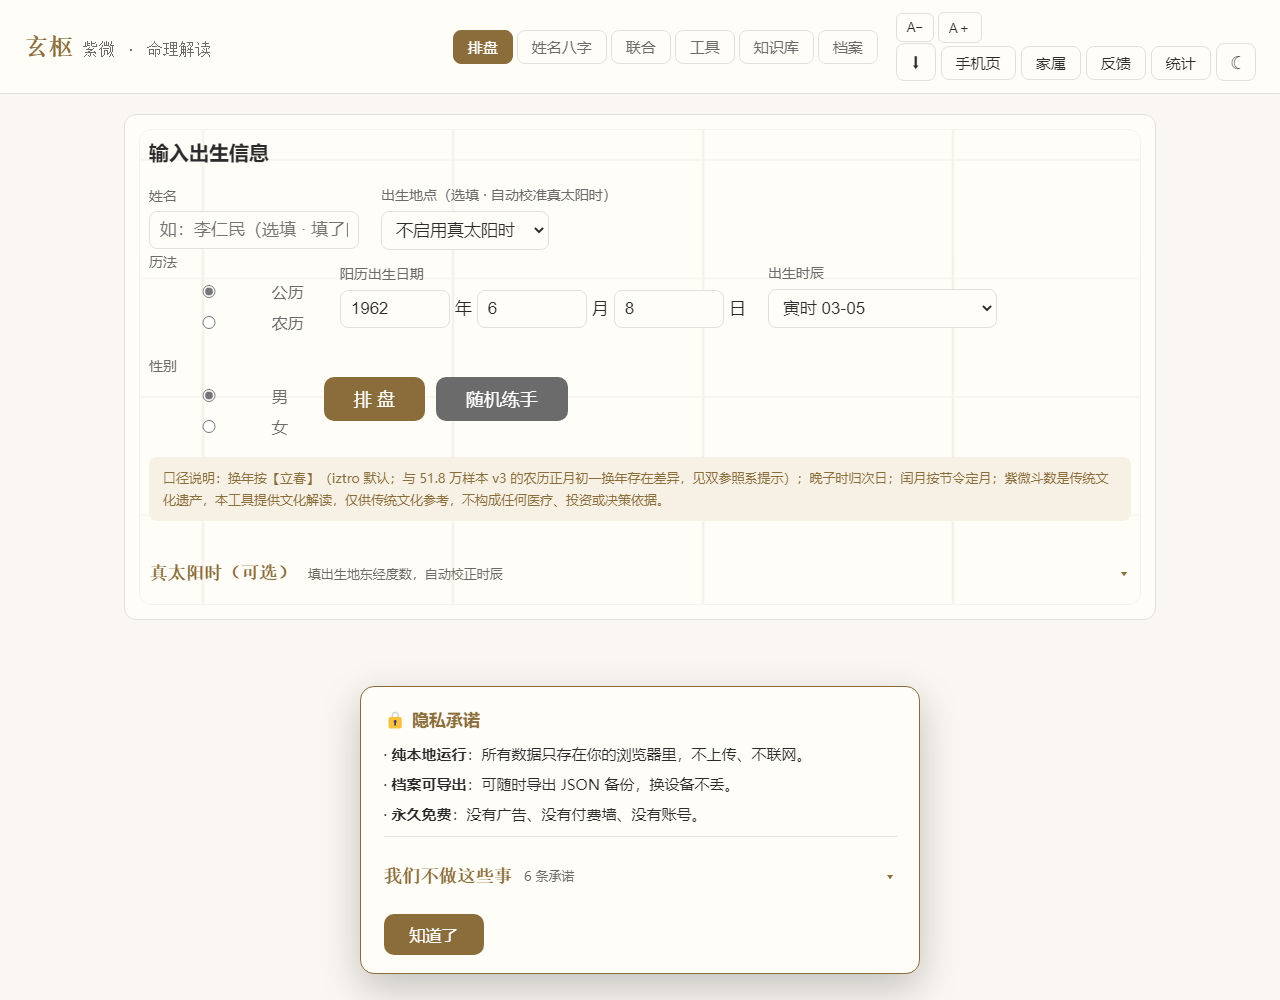Click the lock icon beside 隐私承诺

pyautogui.click(x=394, y=721)
